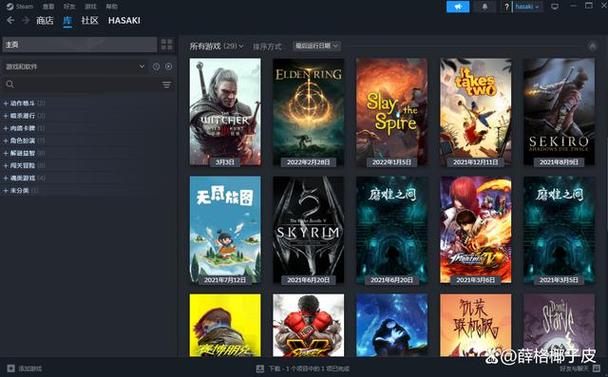Open the 饥荒联机版 game cover
Viewport: 608px width, 377px height.
[x=476, y=325]
